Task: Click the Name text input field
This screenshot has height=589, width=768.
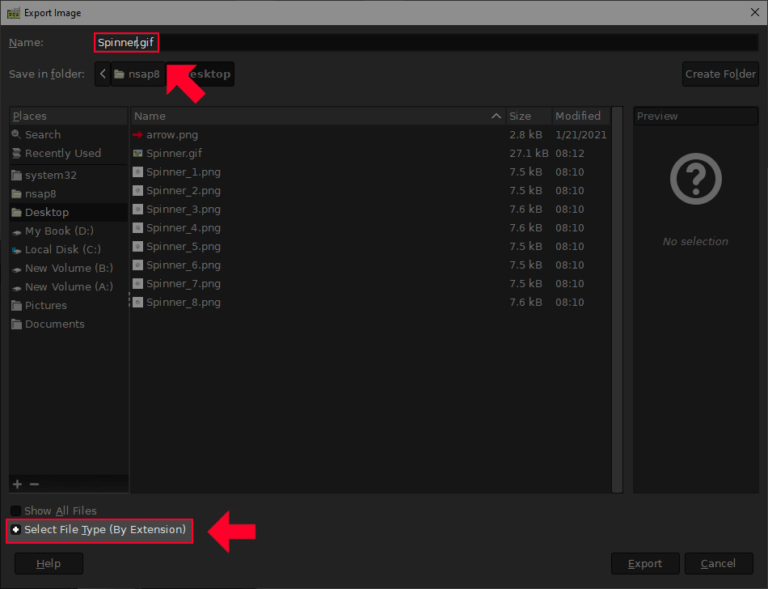Action: click(x=450, y=43)
